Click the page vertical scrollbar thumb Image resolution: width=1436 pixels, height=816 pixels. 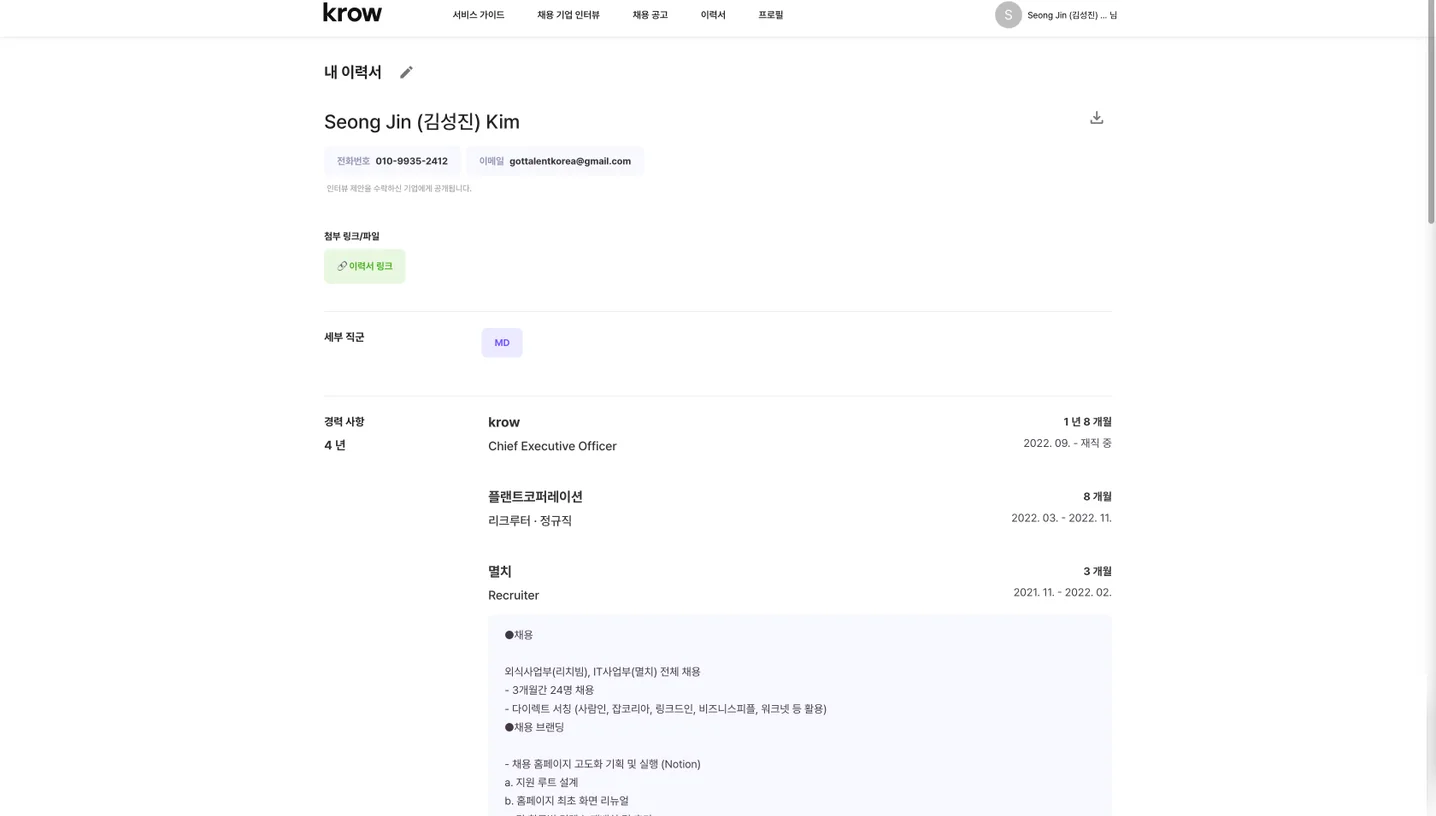click(1431, 112)
